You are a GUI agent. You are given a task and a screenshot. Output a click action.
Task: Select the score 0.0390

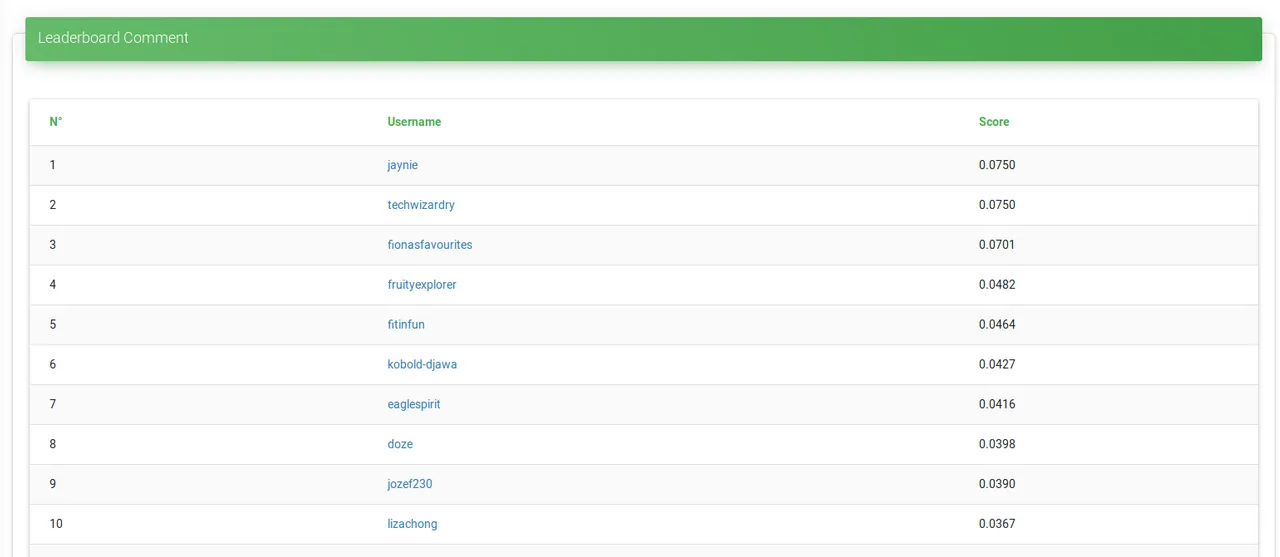click(997, 484)
